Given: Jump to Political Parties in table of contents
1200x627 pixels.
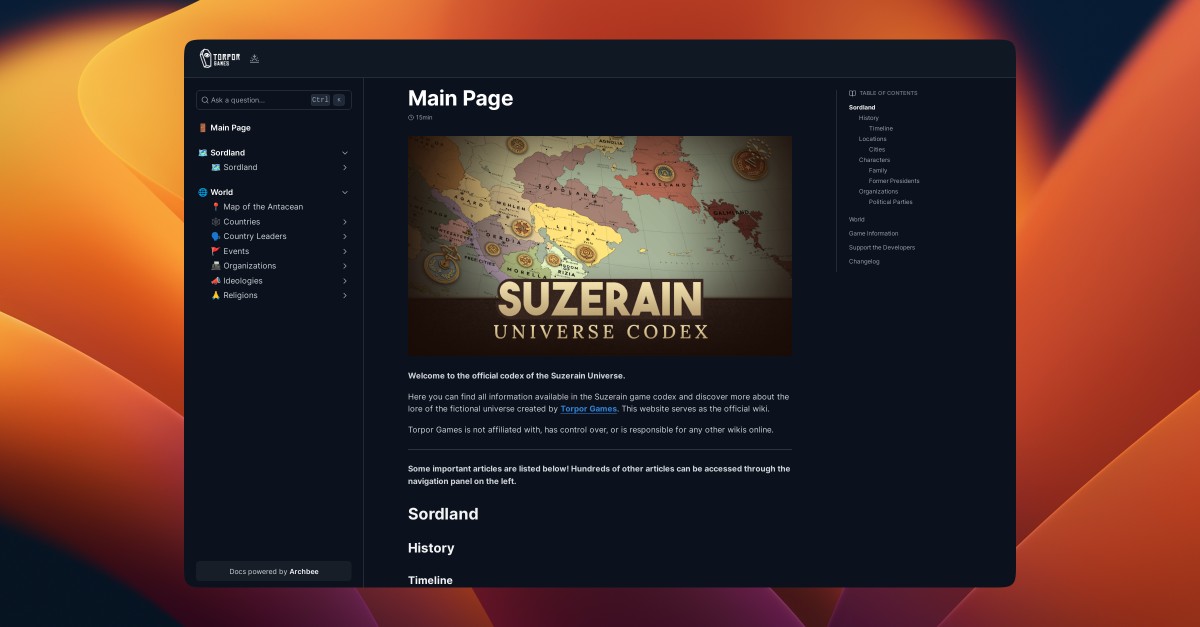Looking at the screenshot, I should [891, 202].
